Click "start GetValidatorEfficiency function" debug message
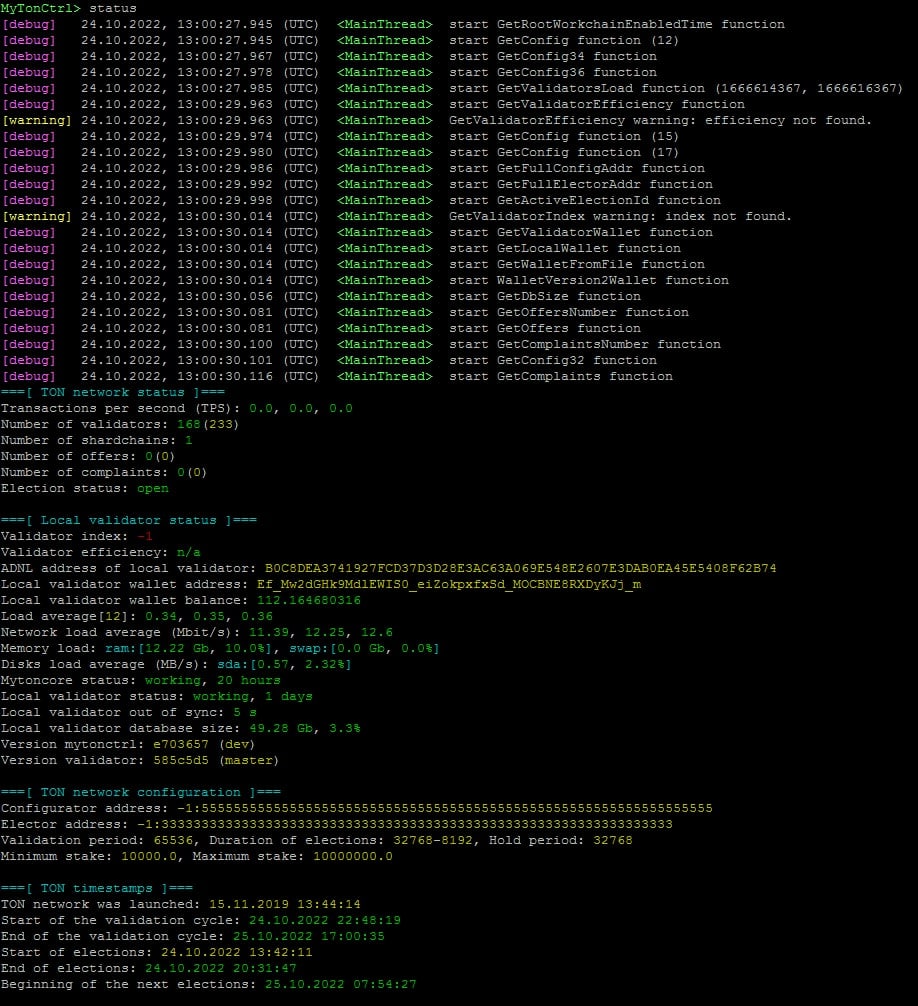Screen dimensions: 918x1006 (597, 105)
